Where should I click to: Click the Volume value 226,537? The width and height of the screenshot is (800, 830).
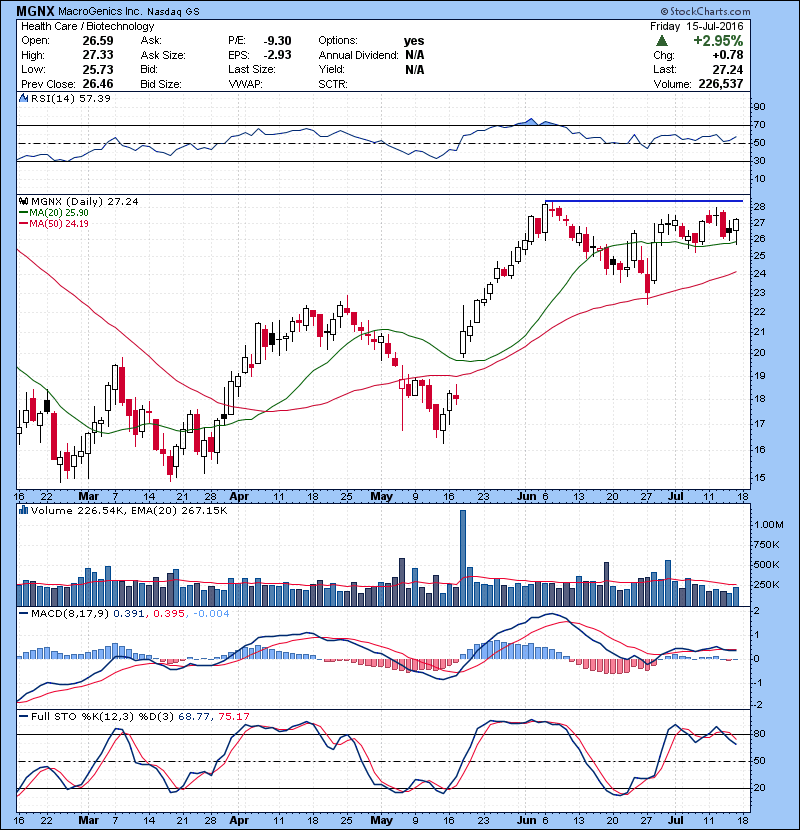(721, 84)
